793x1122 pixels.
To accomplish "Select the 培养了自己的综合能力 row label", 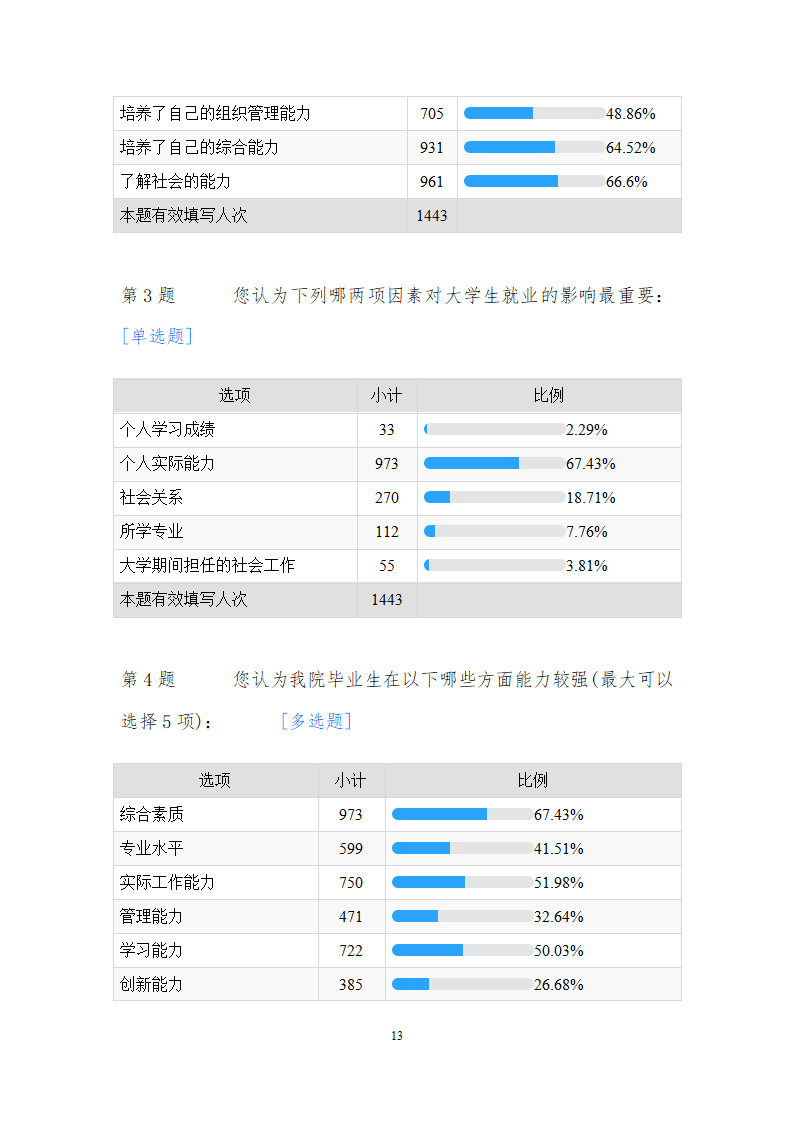I will (x=199, y=147).
